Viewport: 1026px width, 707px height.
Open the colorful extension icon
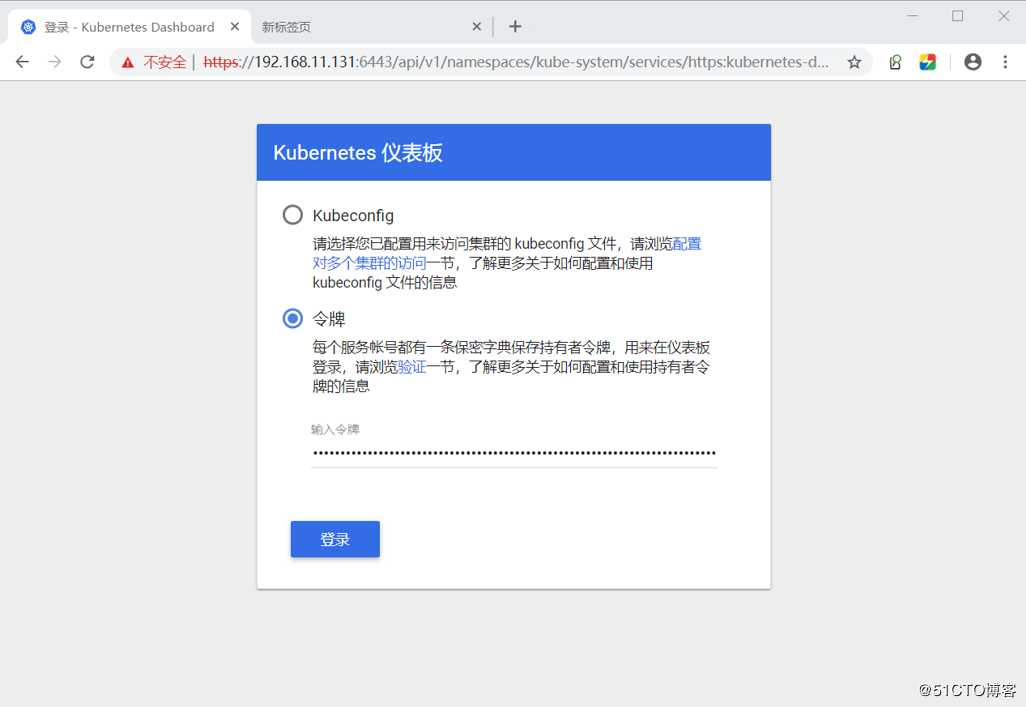[927, 62]
